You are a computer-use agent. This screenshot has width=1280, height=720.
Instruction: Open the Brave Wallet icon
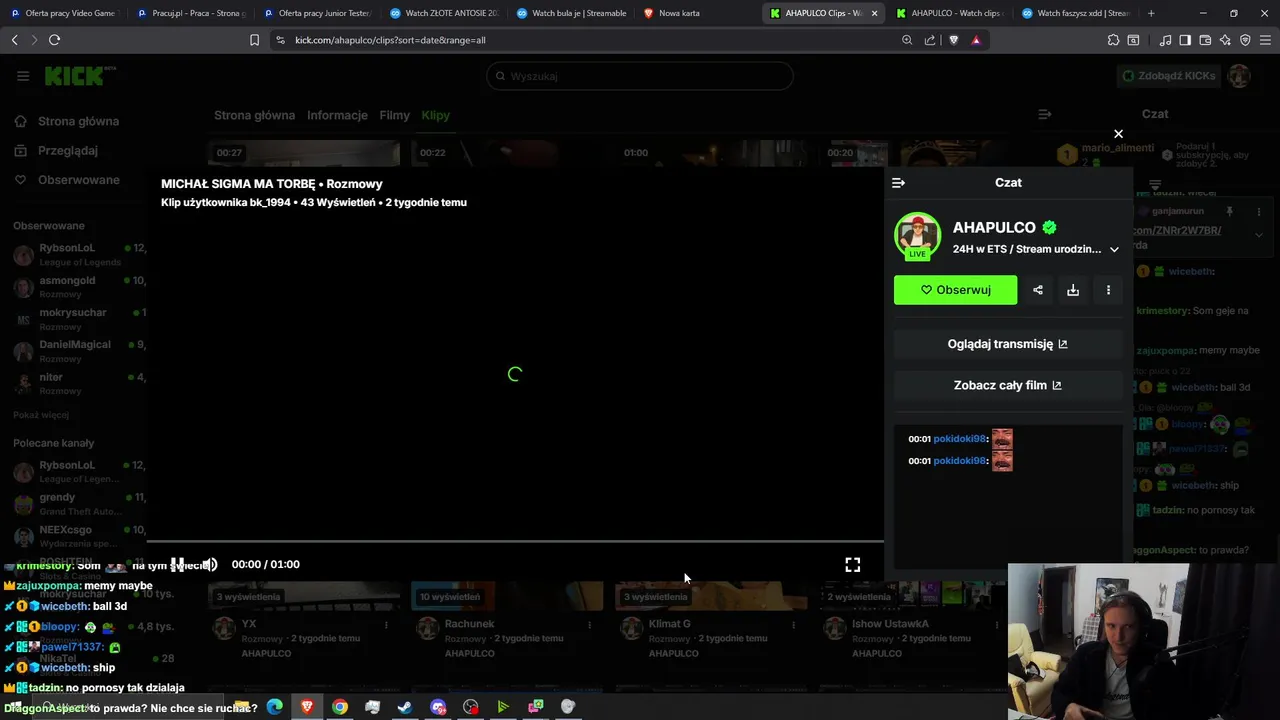point(1205,40)
